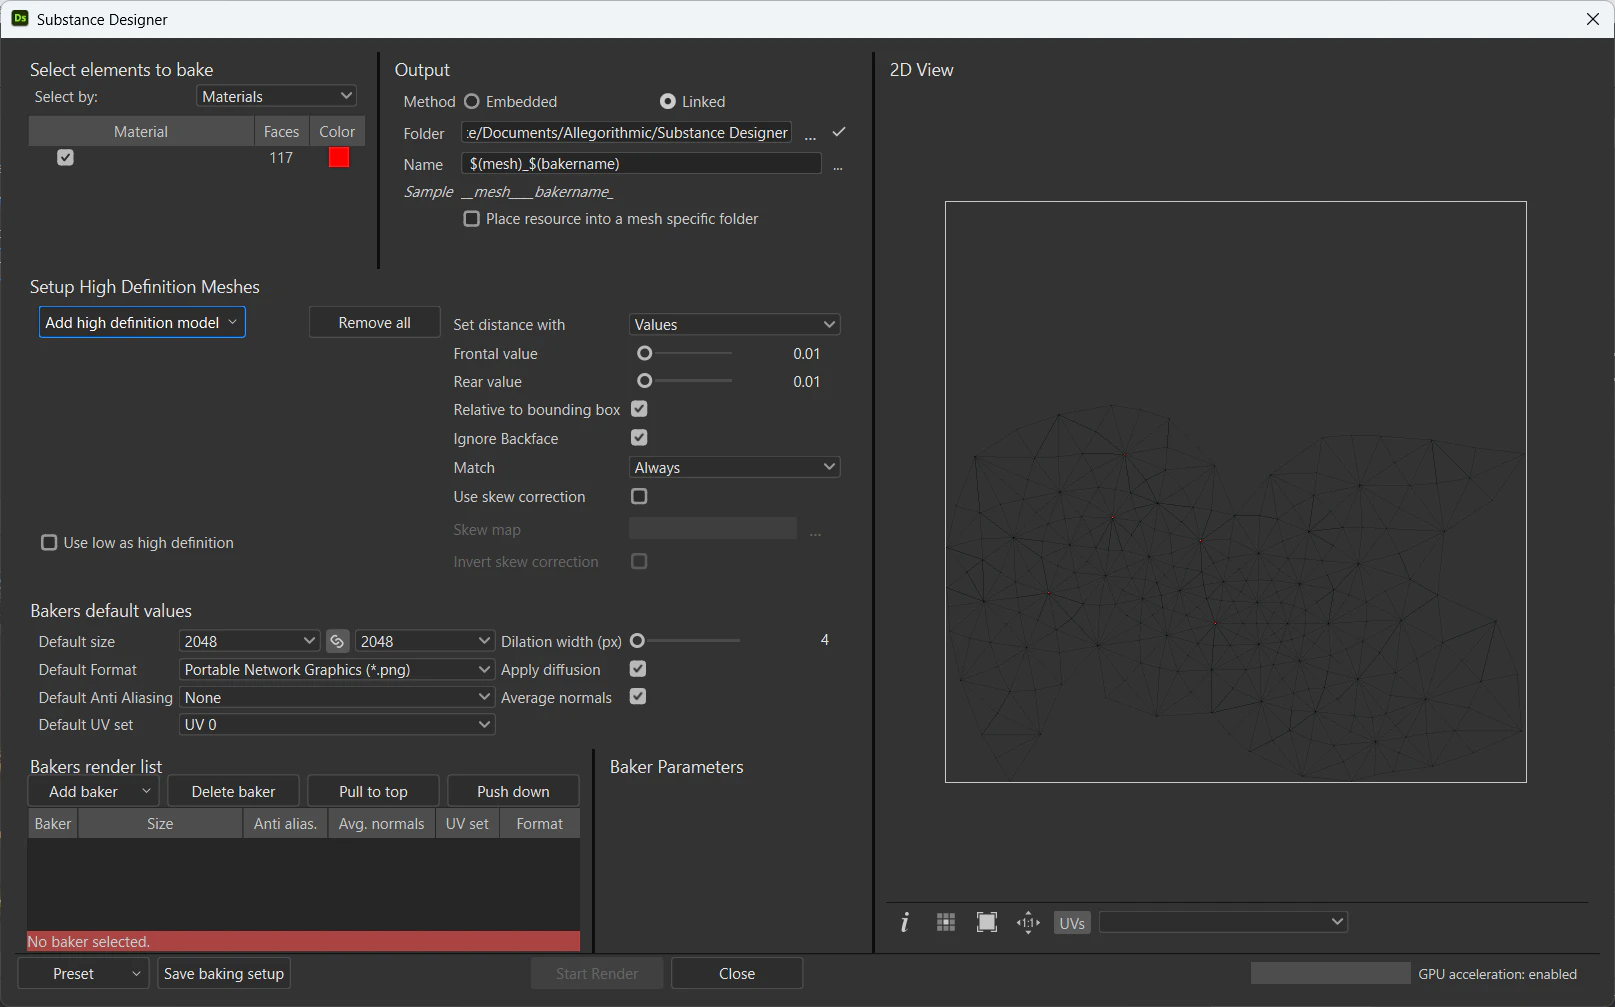Toggle Relative to bounding box checkbox
Image resolution: width=1615 pixels, height=1007 pixels.
[639, 409]
